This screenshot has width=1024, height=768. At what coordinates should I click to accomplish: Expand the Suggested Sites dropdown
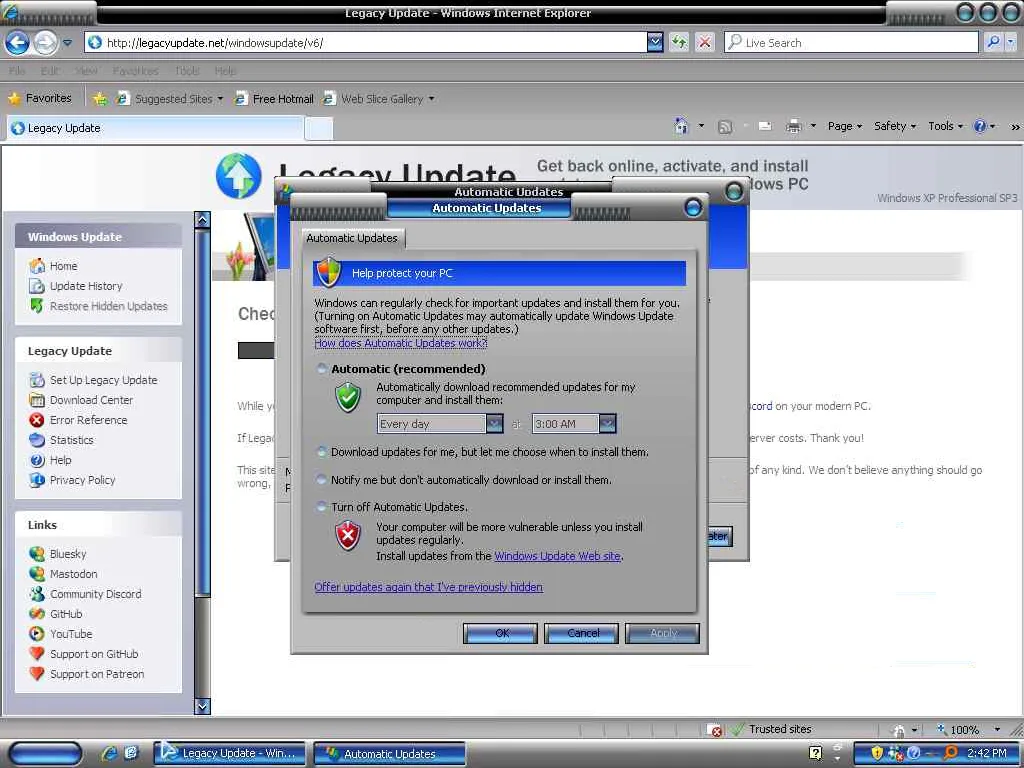(220, 99)
